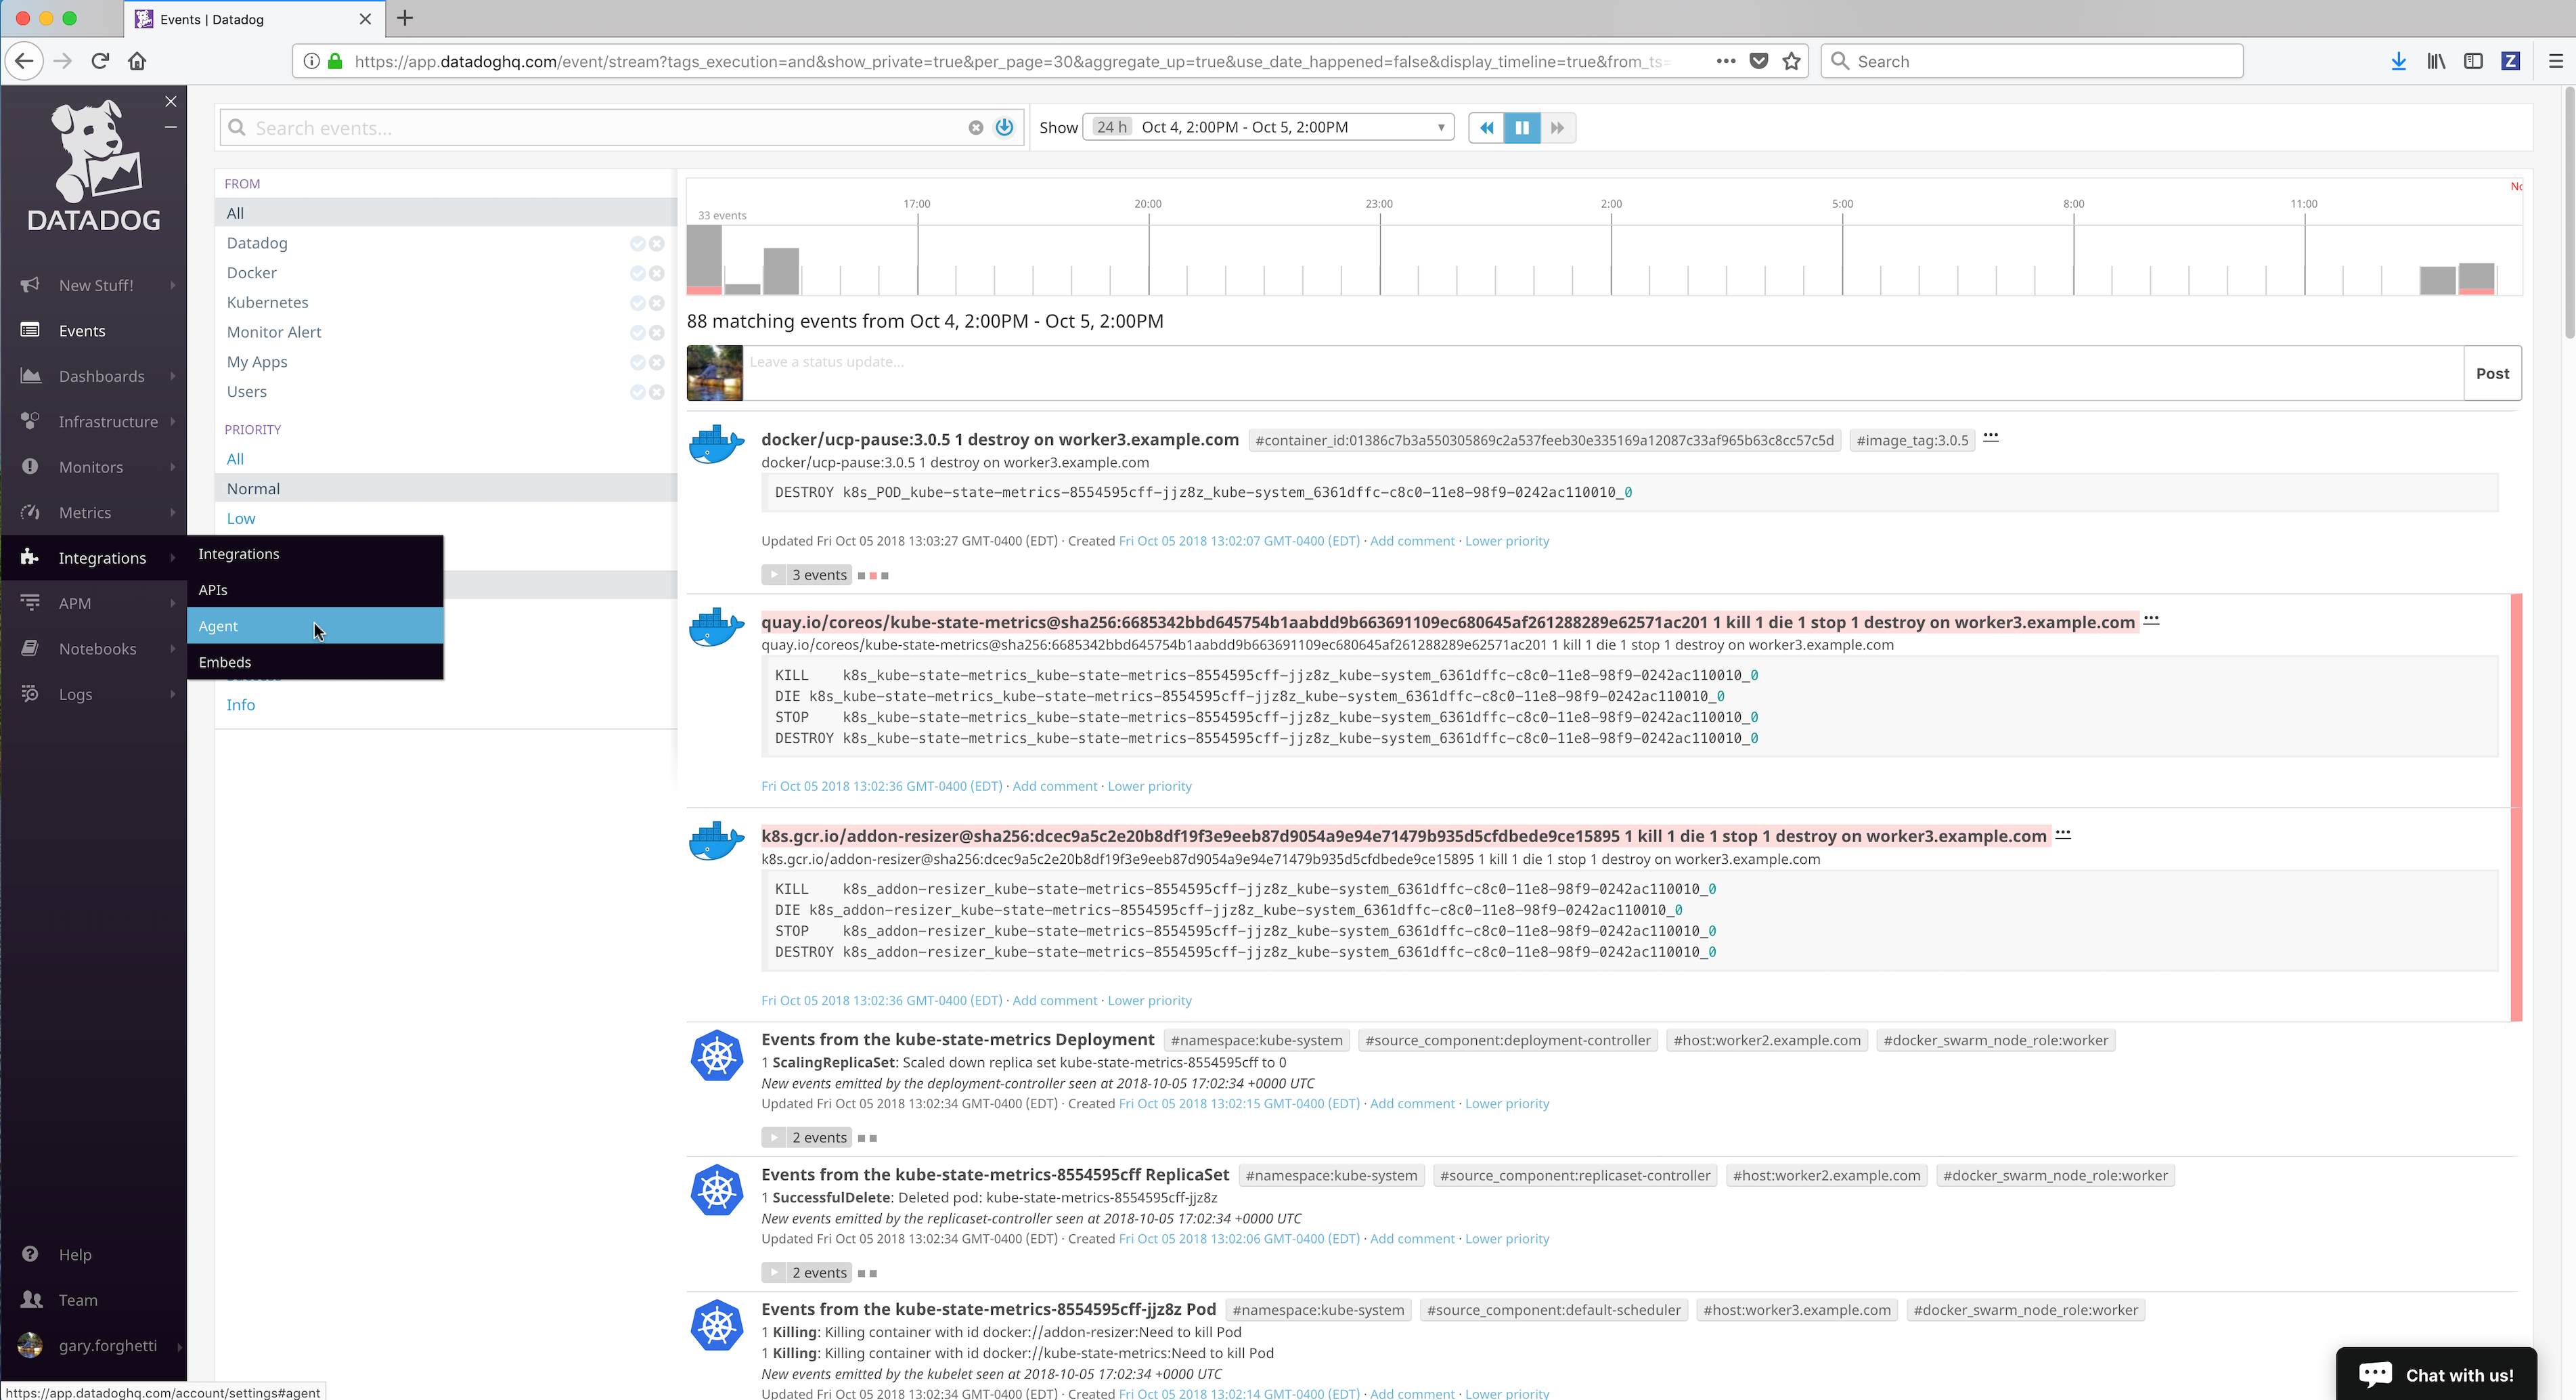The image size is (2576, 1400).
Task: Open the Monitors sidebar icon
Action: [x=31, y=467]
